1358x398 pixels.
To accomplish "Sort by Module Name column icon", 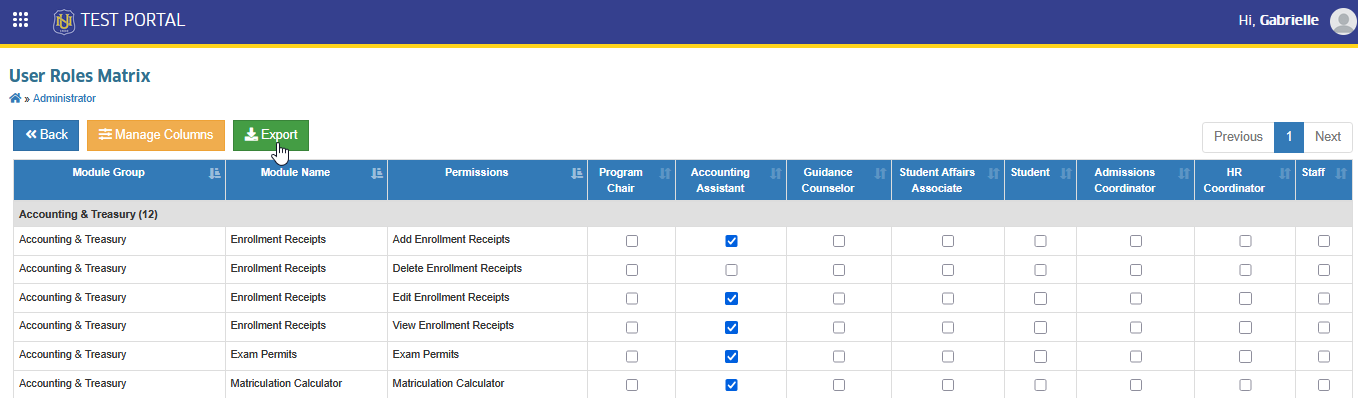I will click(376, 173).
